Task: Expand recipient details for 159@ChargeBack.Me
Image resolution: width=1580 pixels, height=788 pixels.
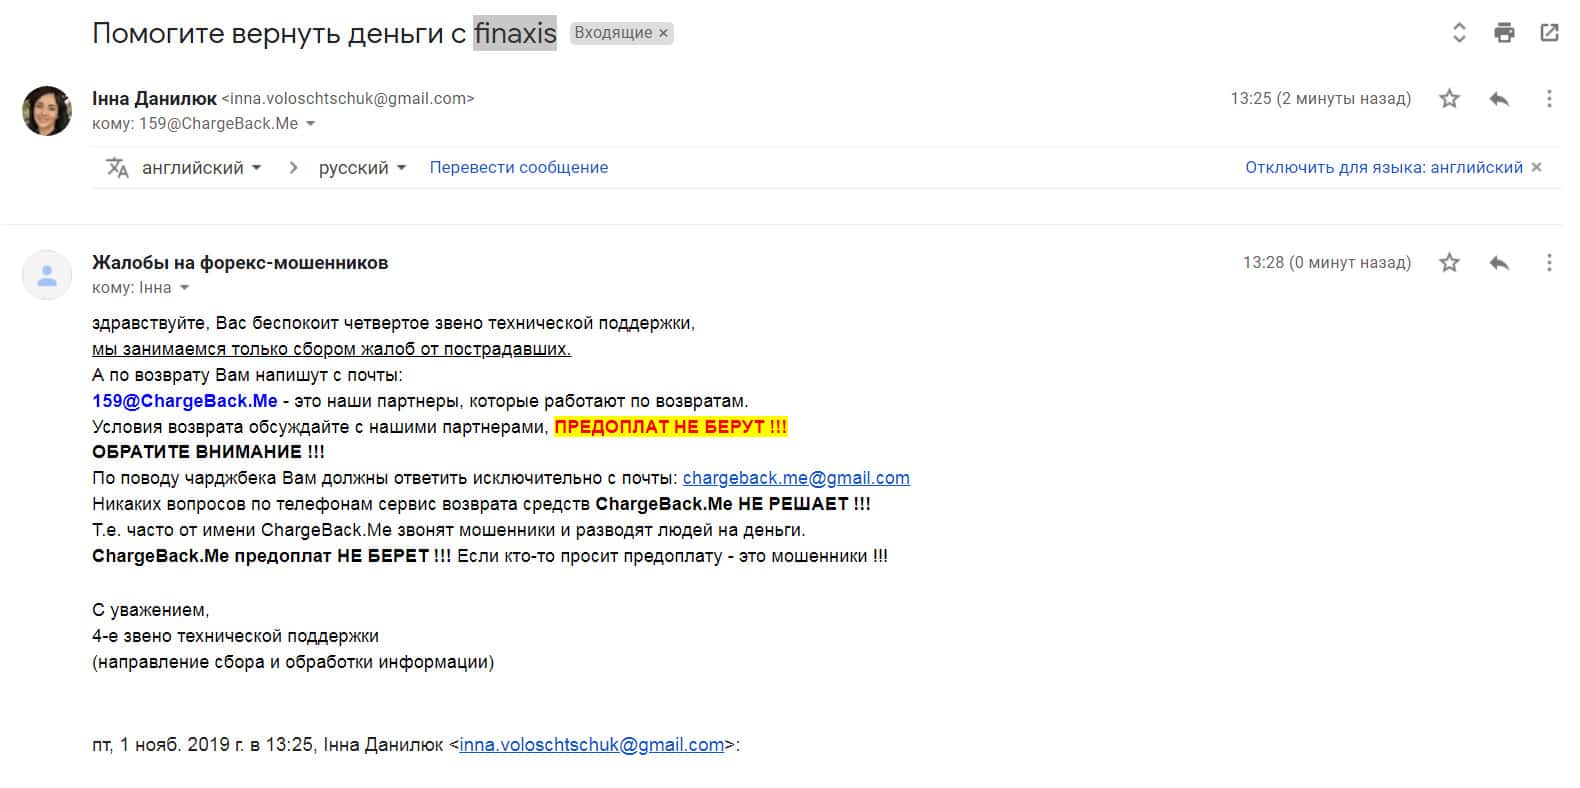Action: 310,124
